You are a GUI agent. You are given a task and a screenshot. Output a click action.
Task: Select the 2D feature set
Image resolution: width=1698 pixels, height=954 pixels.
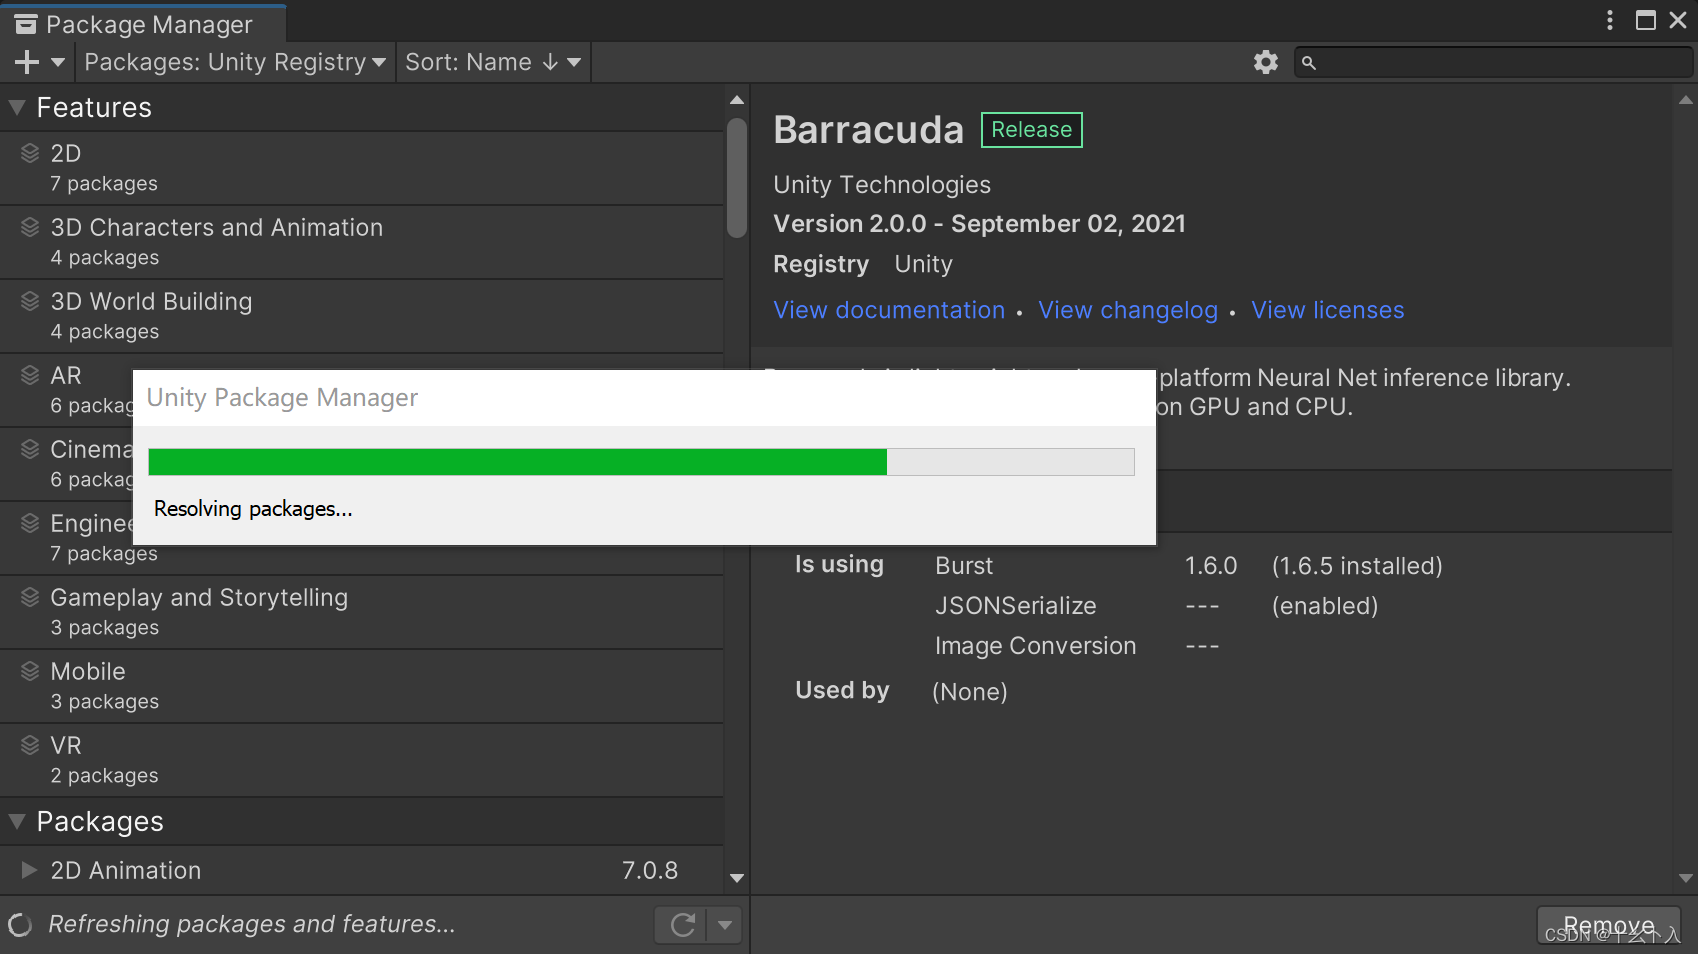[x=361, y=168]
